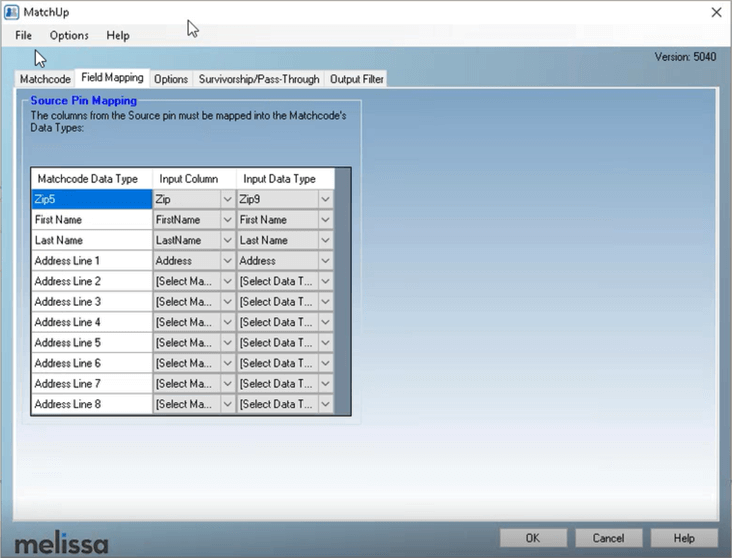Open Input Column dropdown for Address Line 6
Image resolution: width=732 pixels, height=558 pixels.
coord(227,364)
